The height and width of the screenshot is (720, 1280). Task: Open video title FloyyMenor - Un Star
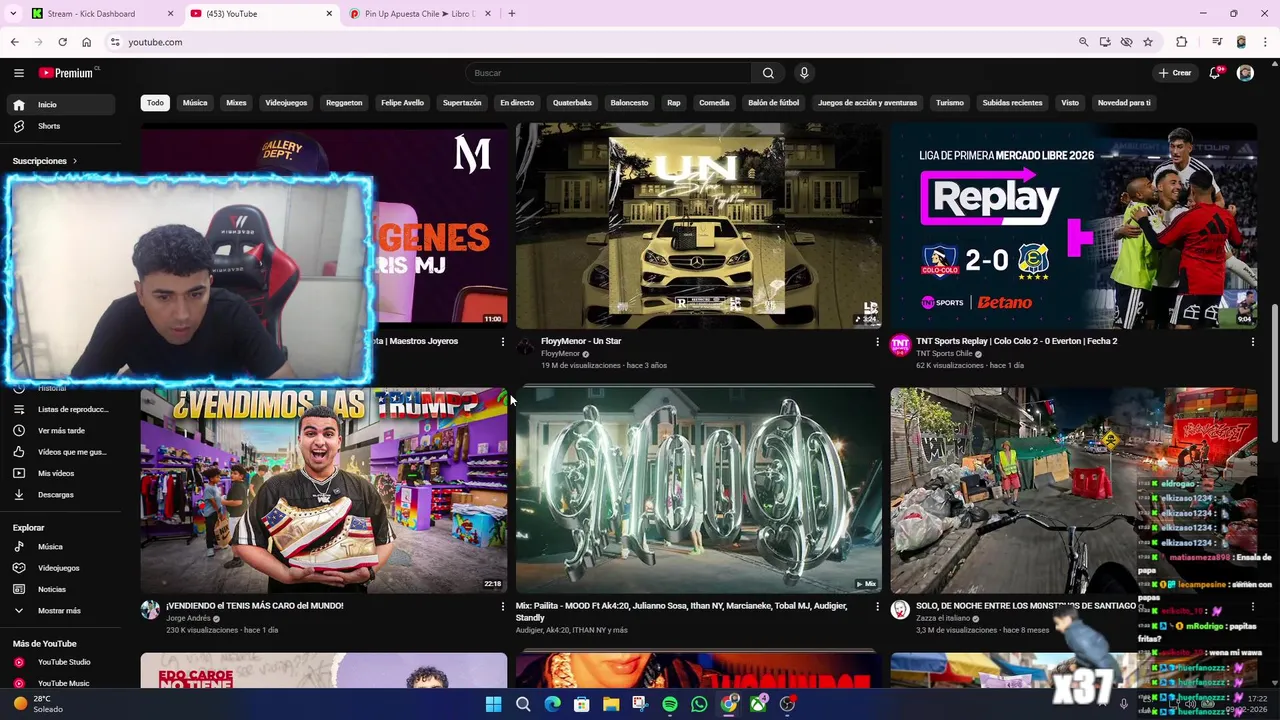tap(581, 341)
